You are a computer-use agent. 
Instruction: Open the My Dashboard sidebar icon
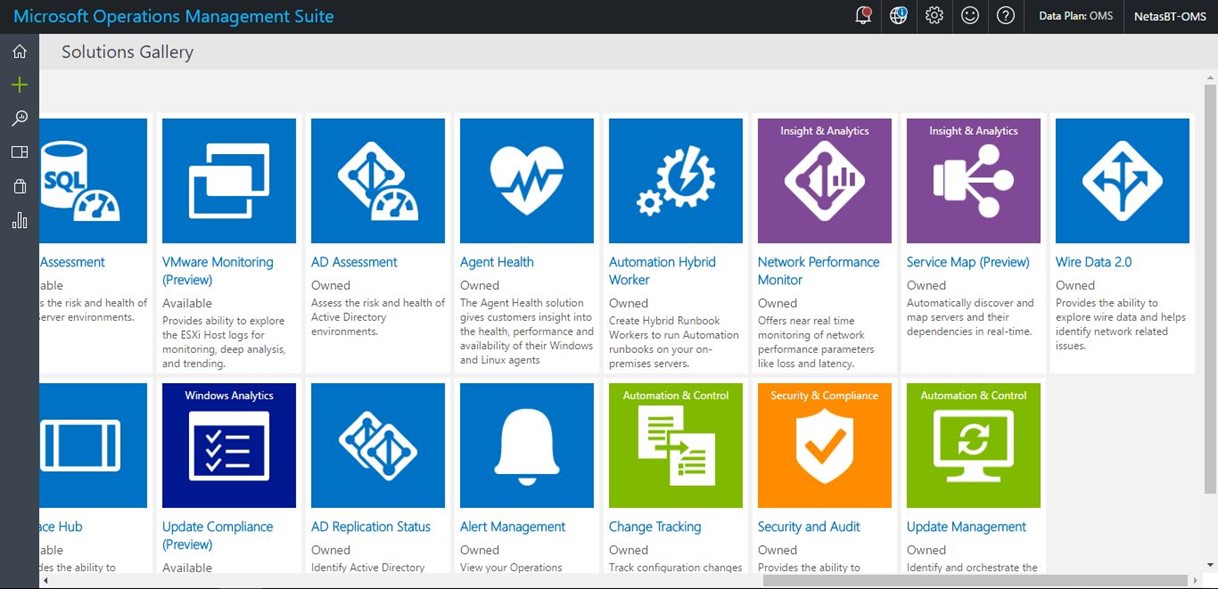19,152
